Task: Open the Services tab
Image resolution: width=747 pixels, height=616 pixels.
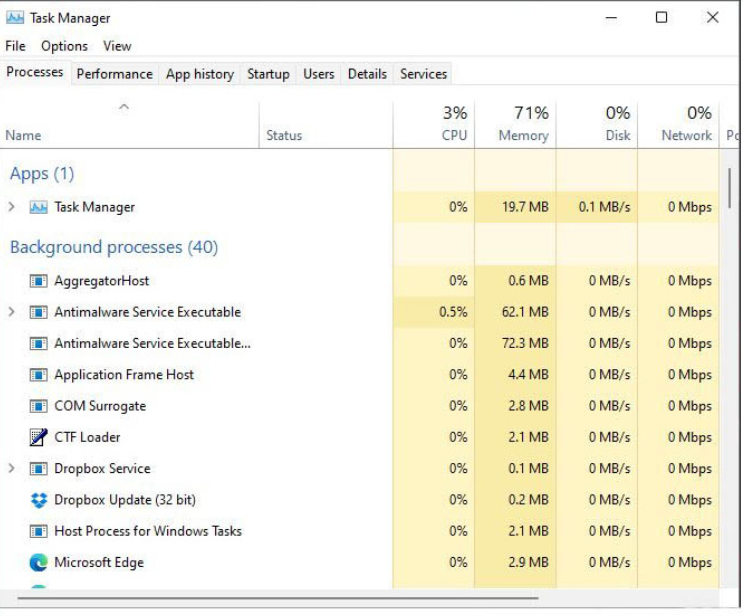Action: click(423, 74)
